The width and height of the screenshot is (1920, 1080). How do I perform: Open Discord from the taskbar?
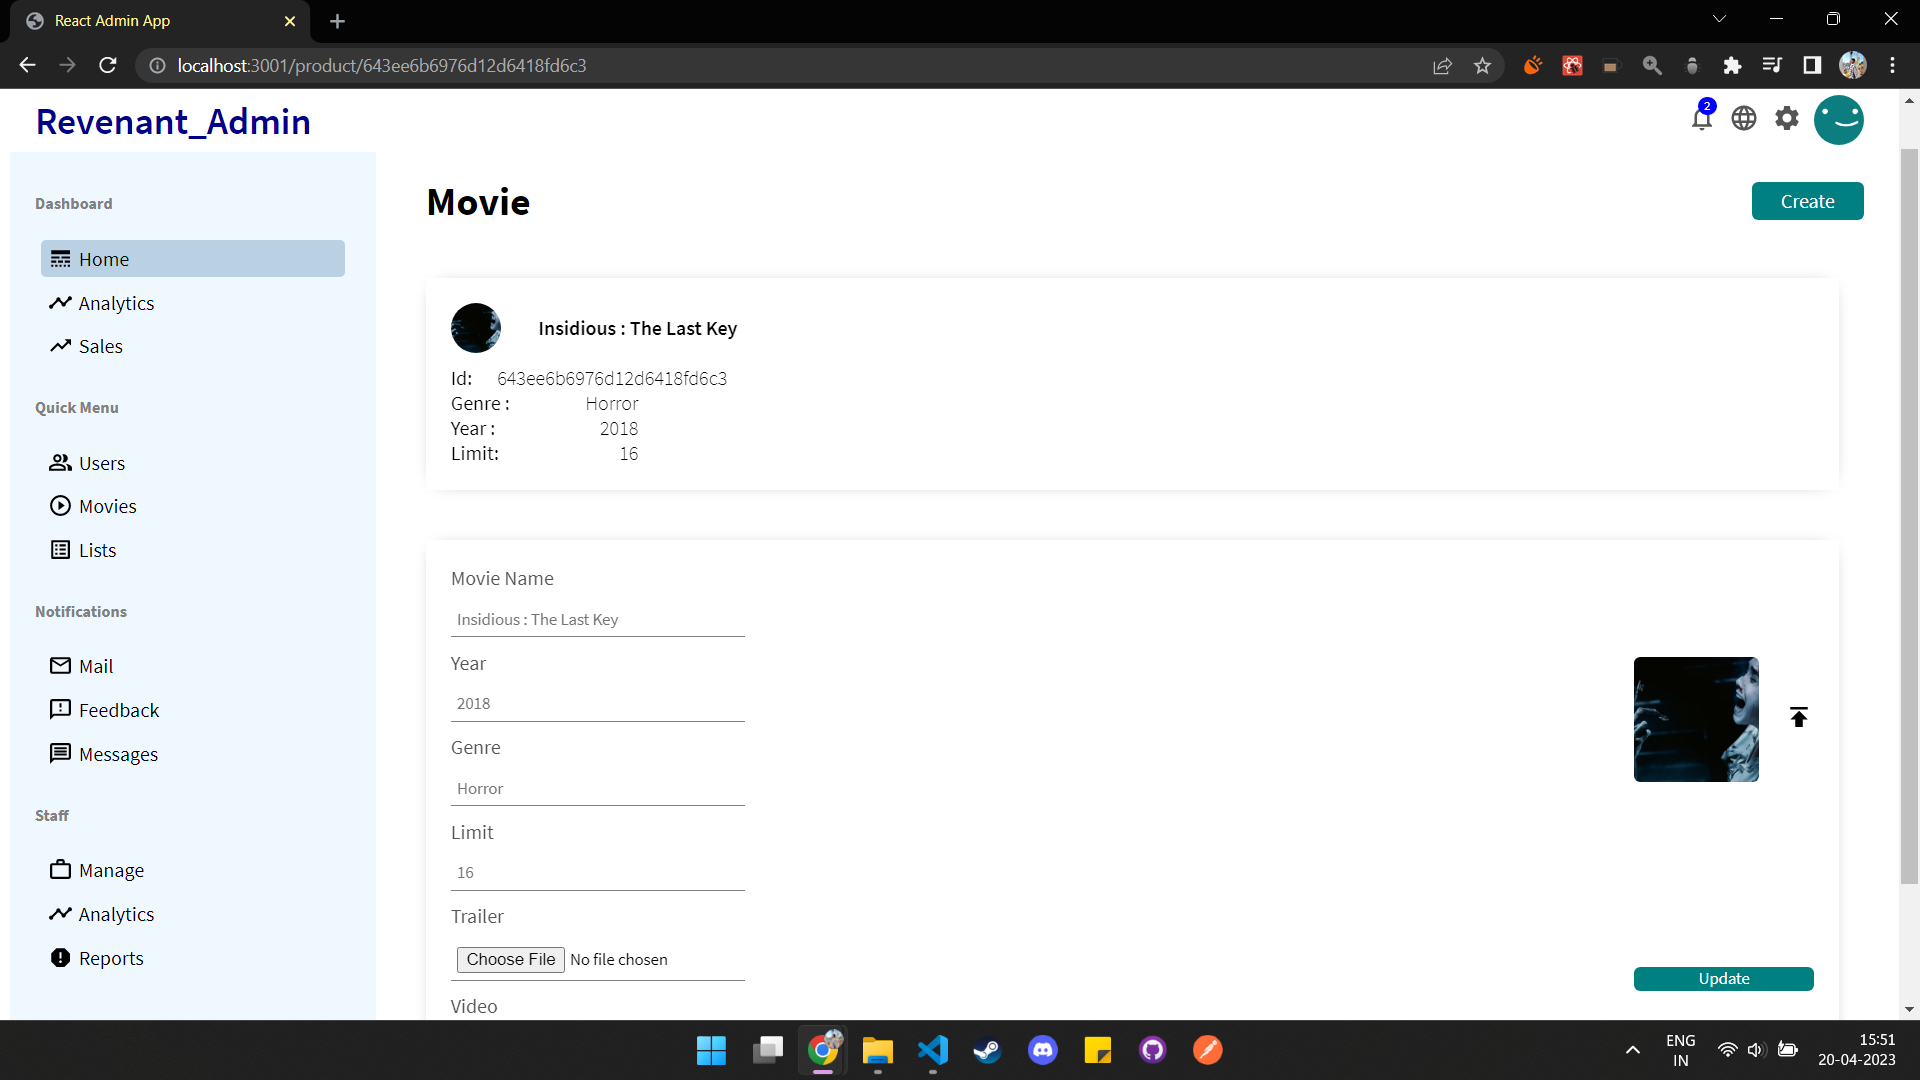click(1042, 1050)
